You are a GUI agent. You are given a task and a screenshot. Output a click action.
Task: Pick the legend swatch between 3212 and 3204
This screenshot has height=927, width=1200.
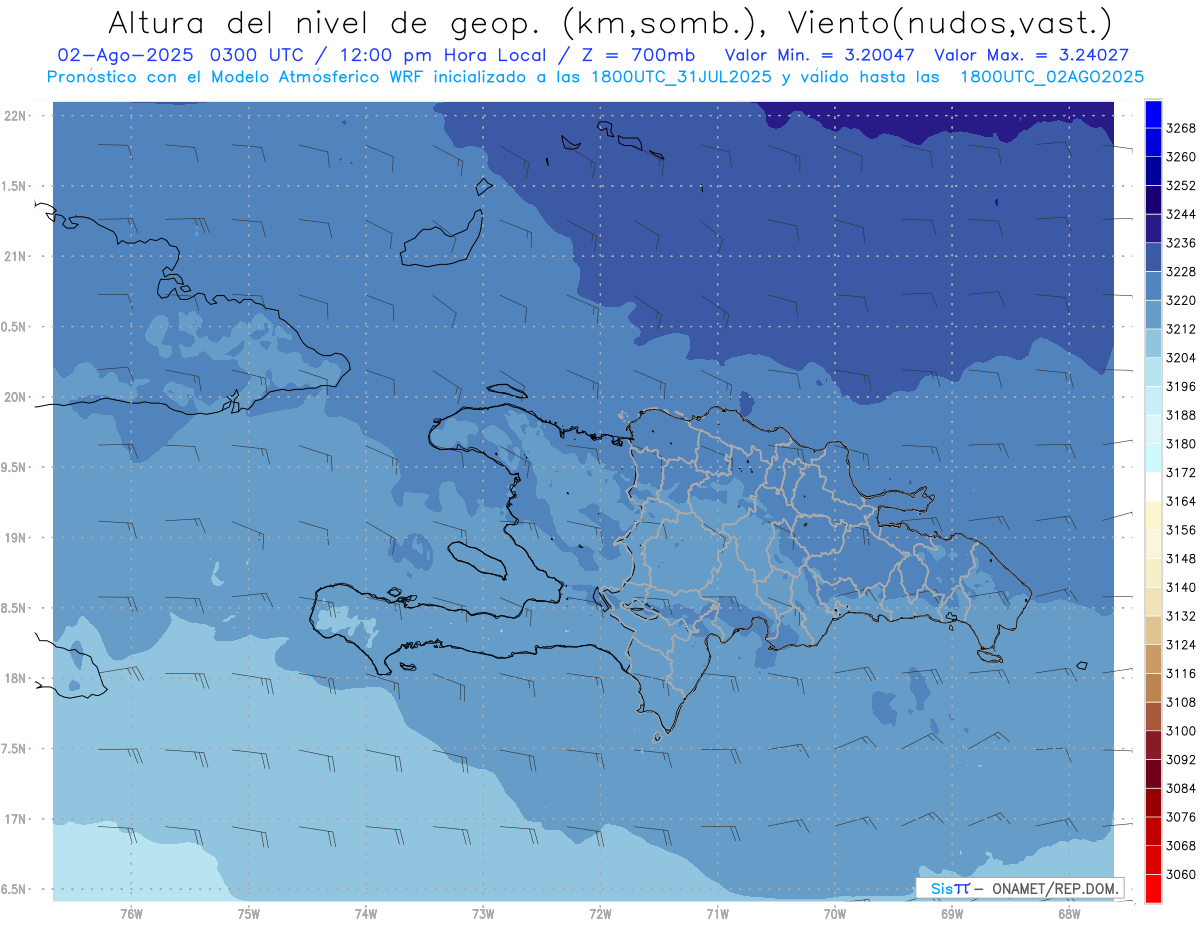coord(1153,343)
